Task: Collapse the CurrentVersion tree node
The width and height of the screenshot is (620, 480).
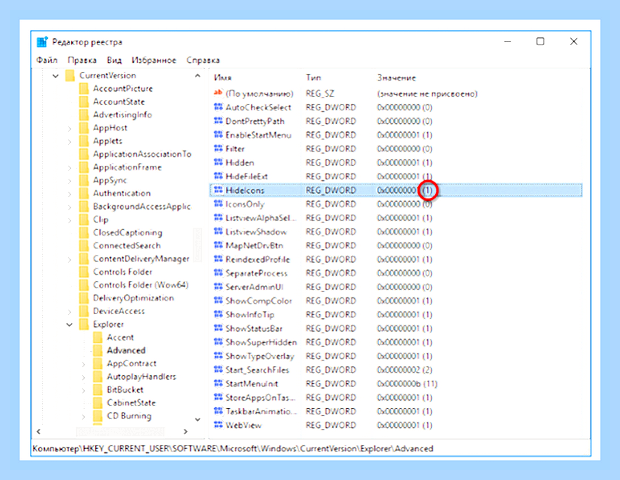Action: point(56,76)
